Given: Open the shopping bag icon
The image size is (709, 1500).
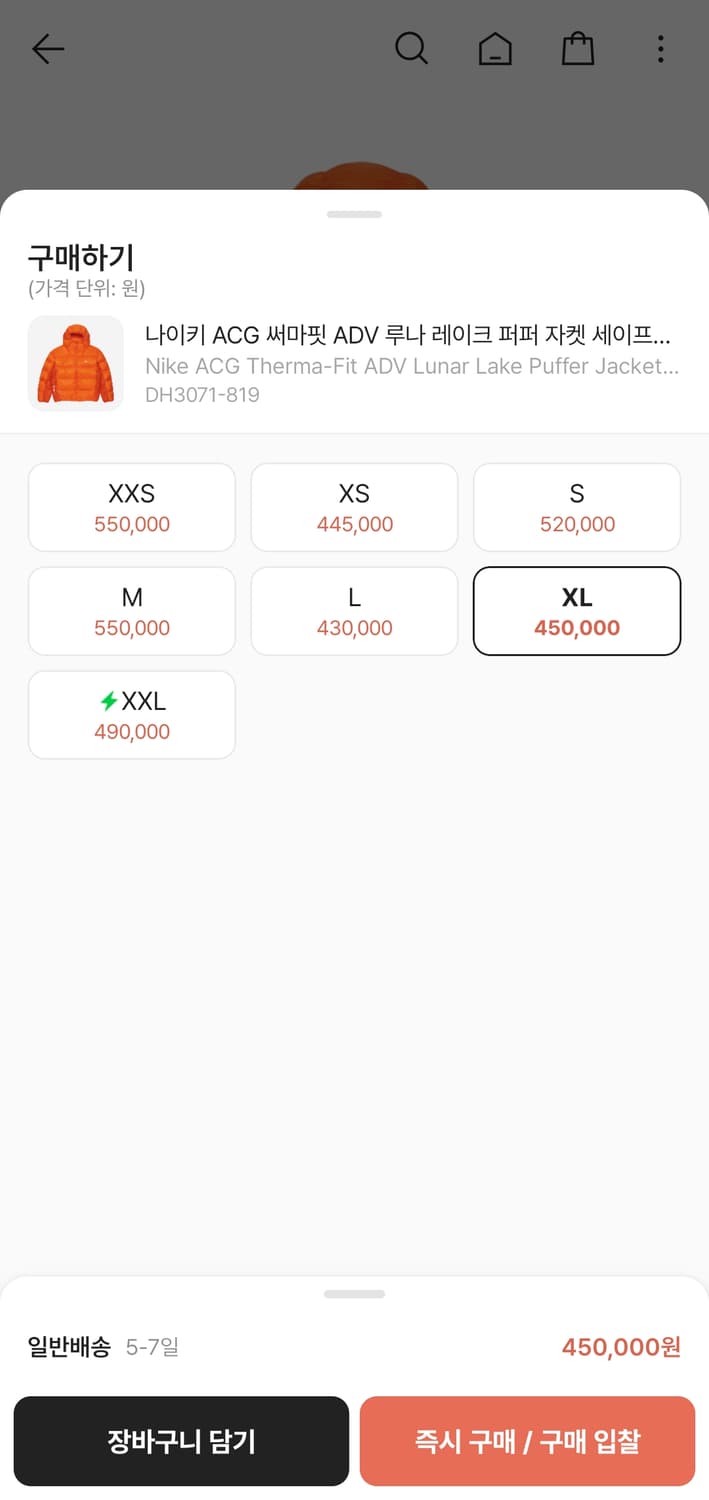Looking at the screenshot, I should [578, 48].
